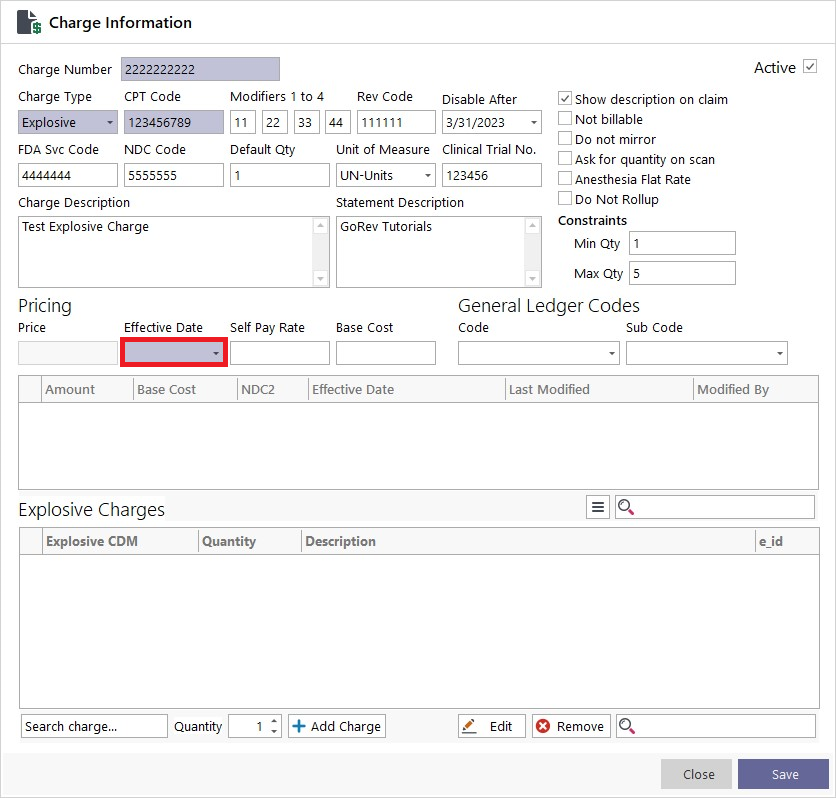Enable the Not billable checkbox
Image resolution: width=836 pixels, height=798 pixels.
[565, 118]
